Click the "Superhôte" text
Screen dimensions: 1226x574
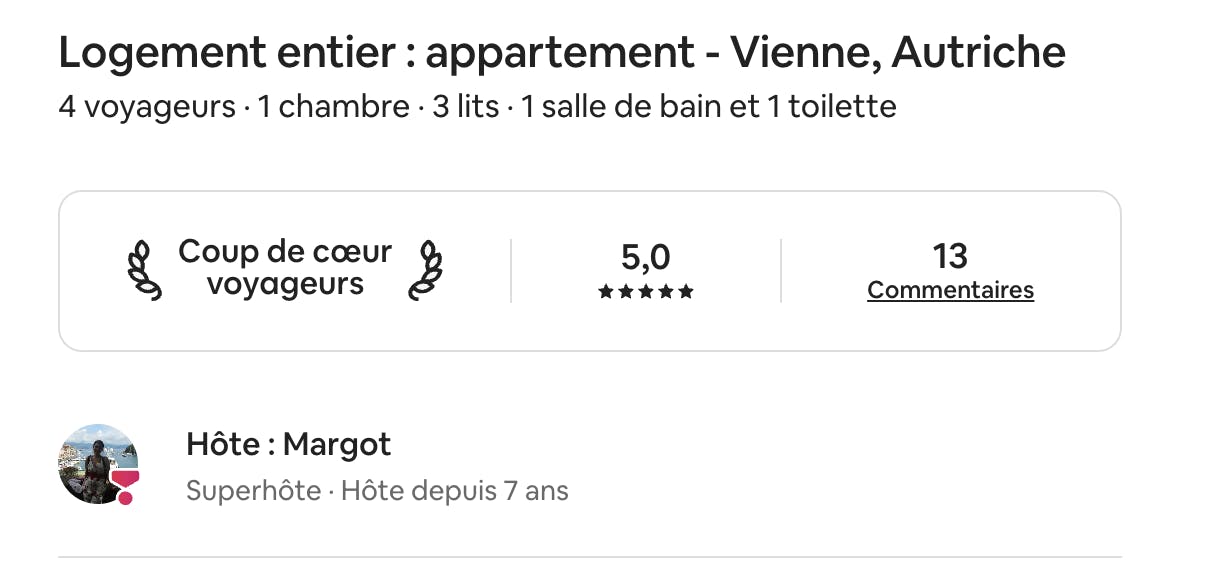tap(253, 491)
